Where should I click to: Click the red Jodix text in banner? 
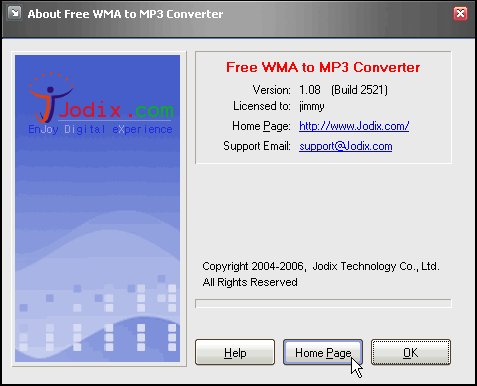90,109
